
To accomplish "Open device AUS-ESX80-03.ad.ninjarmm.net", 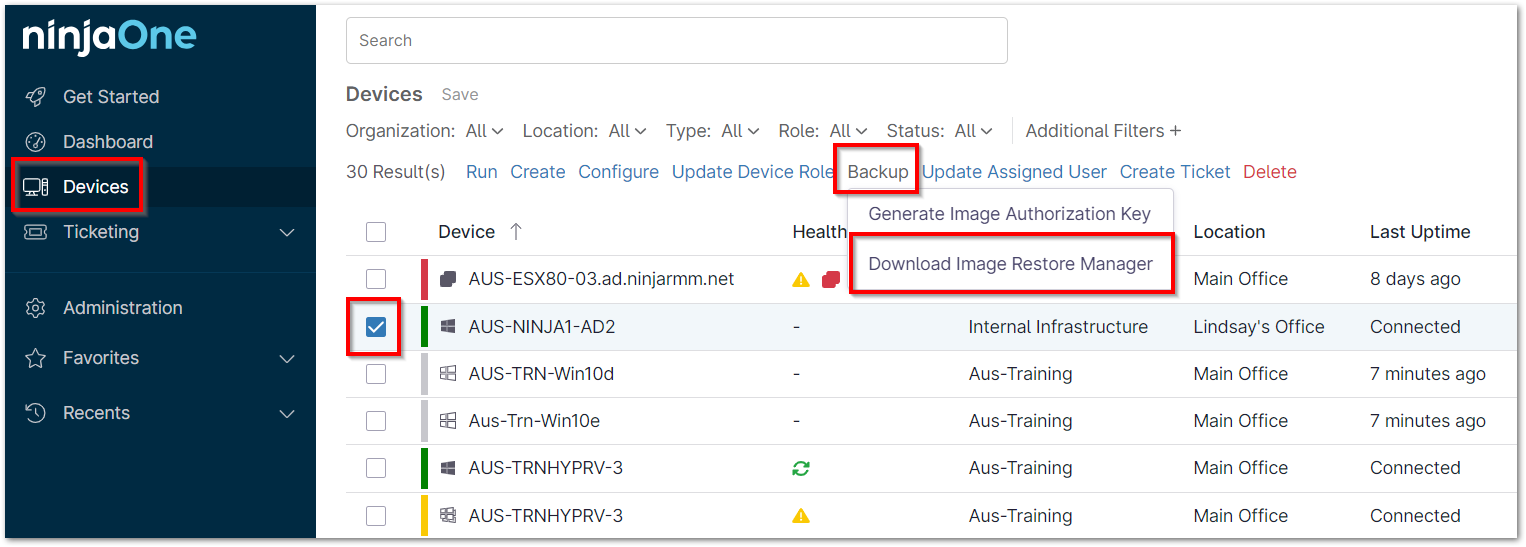I will coord(601,279).
